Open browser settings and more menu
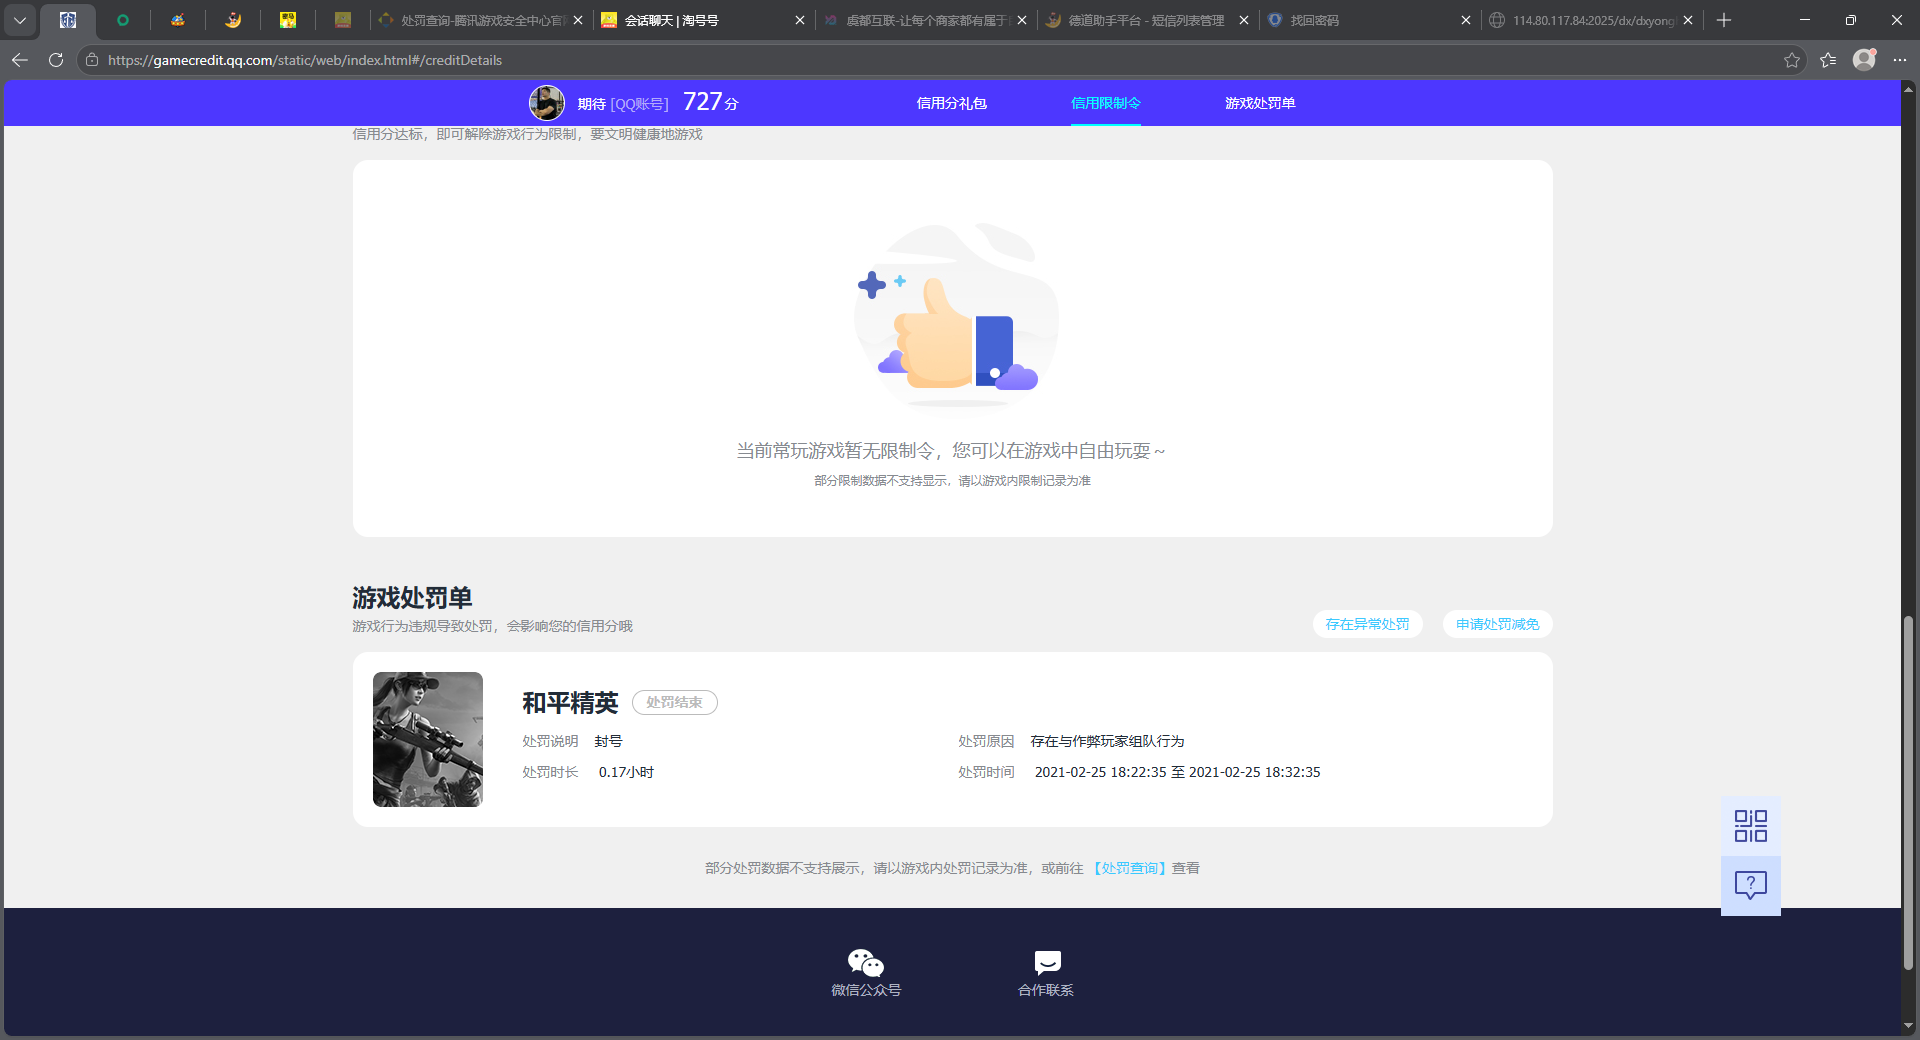 click(x=1900, y=60)
